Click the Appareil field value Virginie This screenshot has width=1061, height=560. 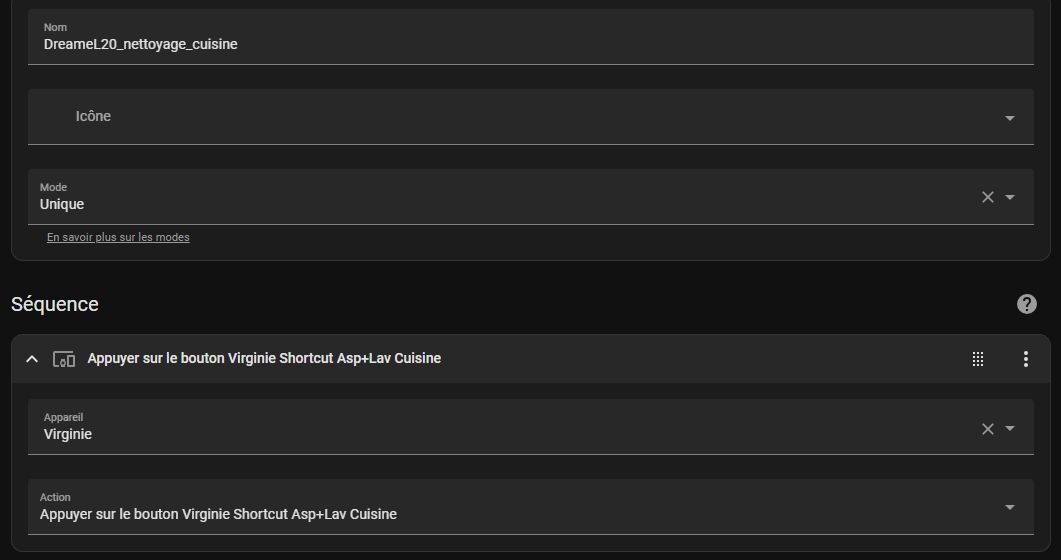pyautogui.click(x=68, y=434)
